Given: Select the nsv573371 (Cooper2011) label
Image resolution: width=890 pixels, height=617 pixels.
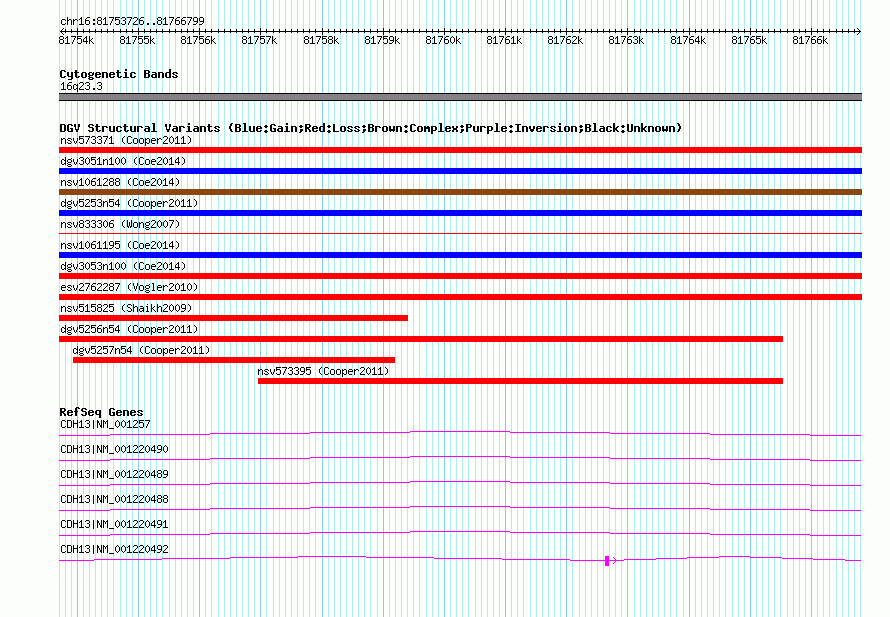Looking at the screenshot, I should (126, 140).
